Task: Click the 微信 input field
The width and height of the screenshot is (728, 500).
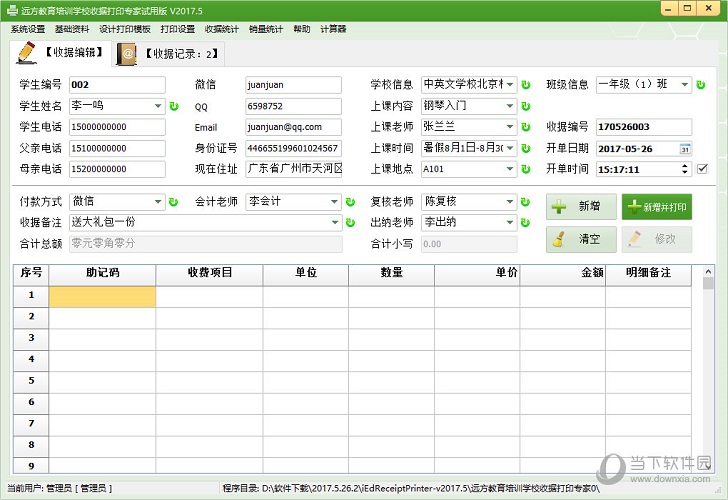Action: click(x=293, y=85)
